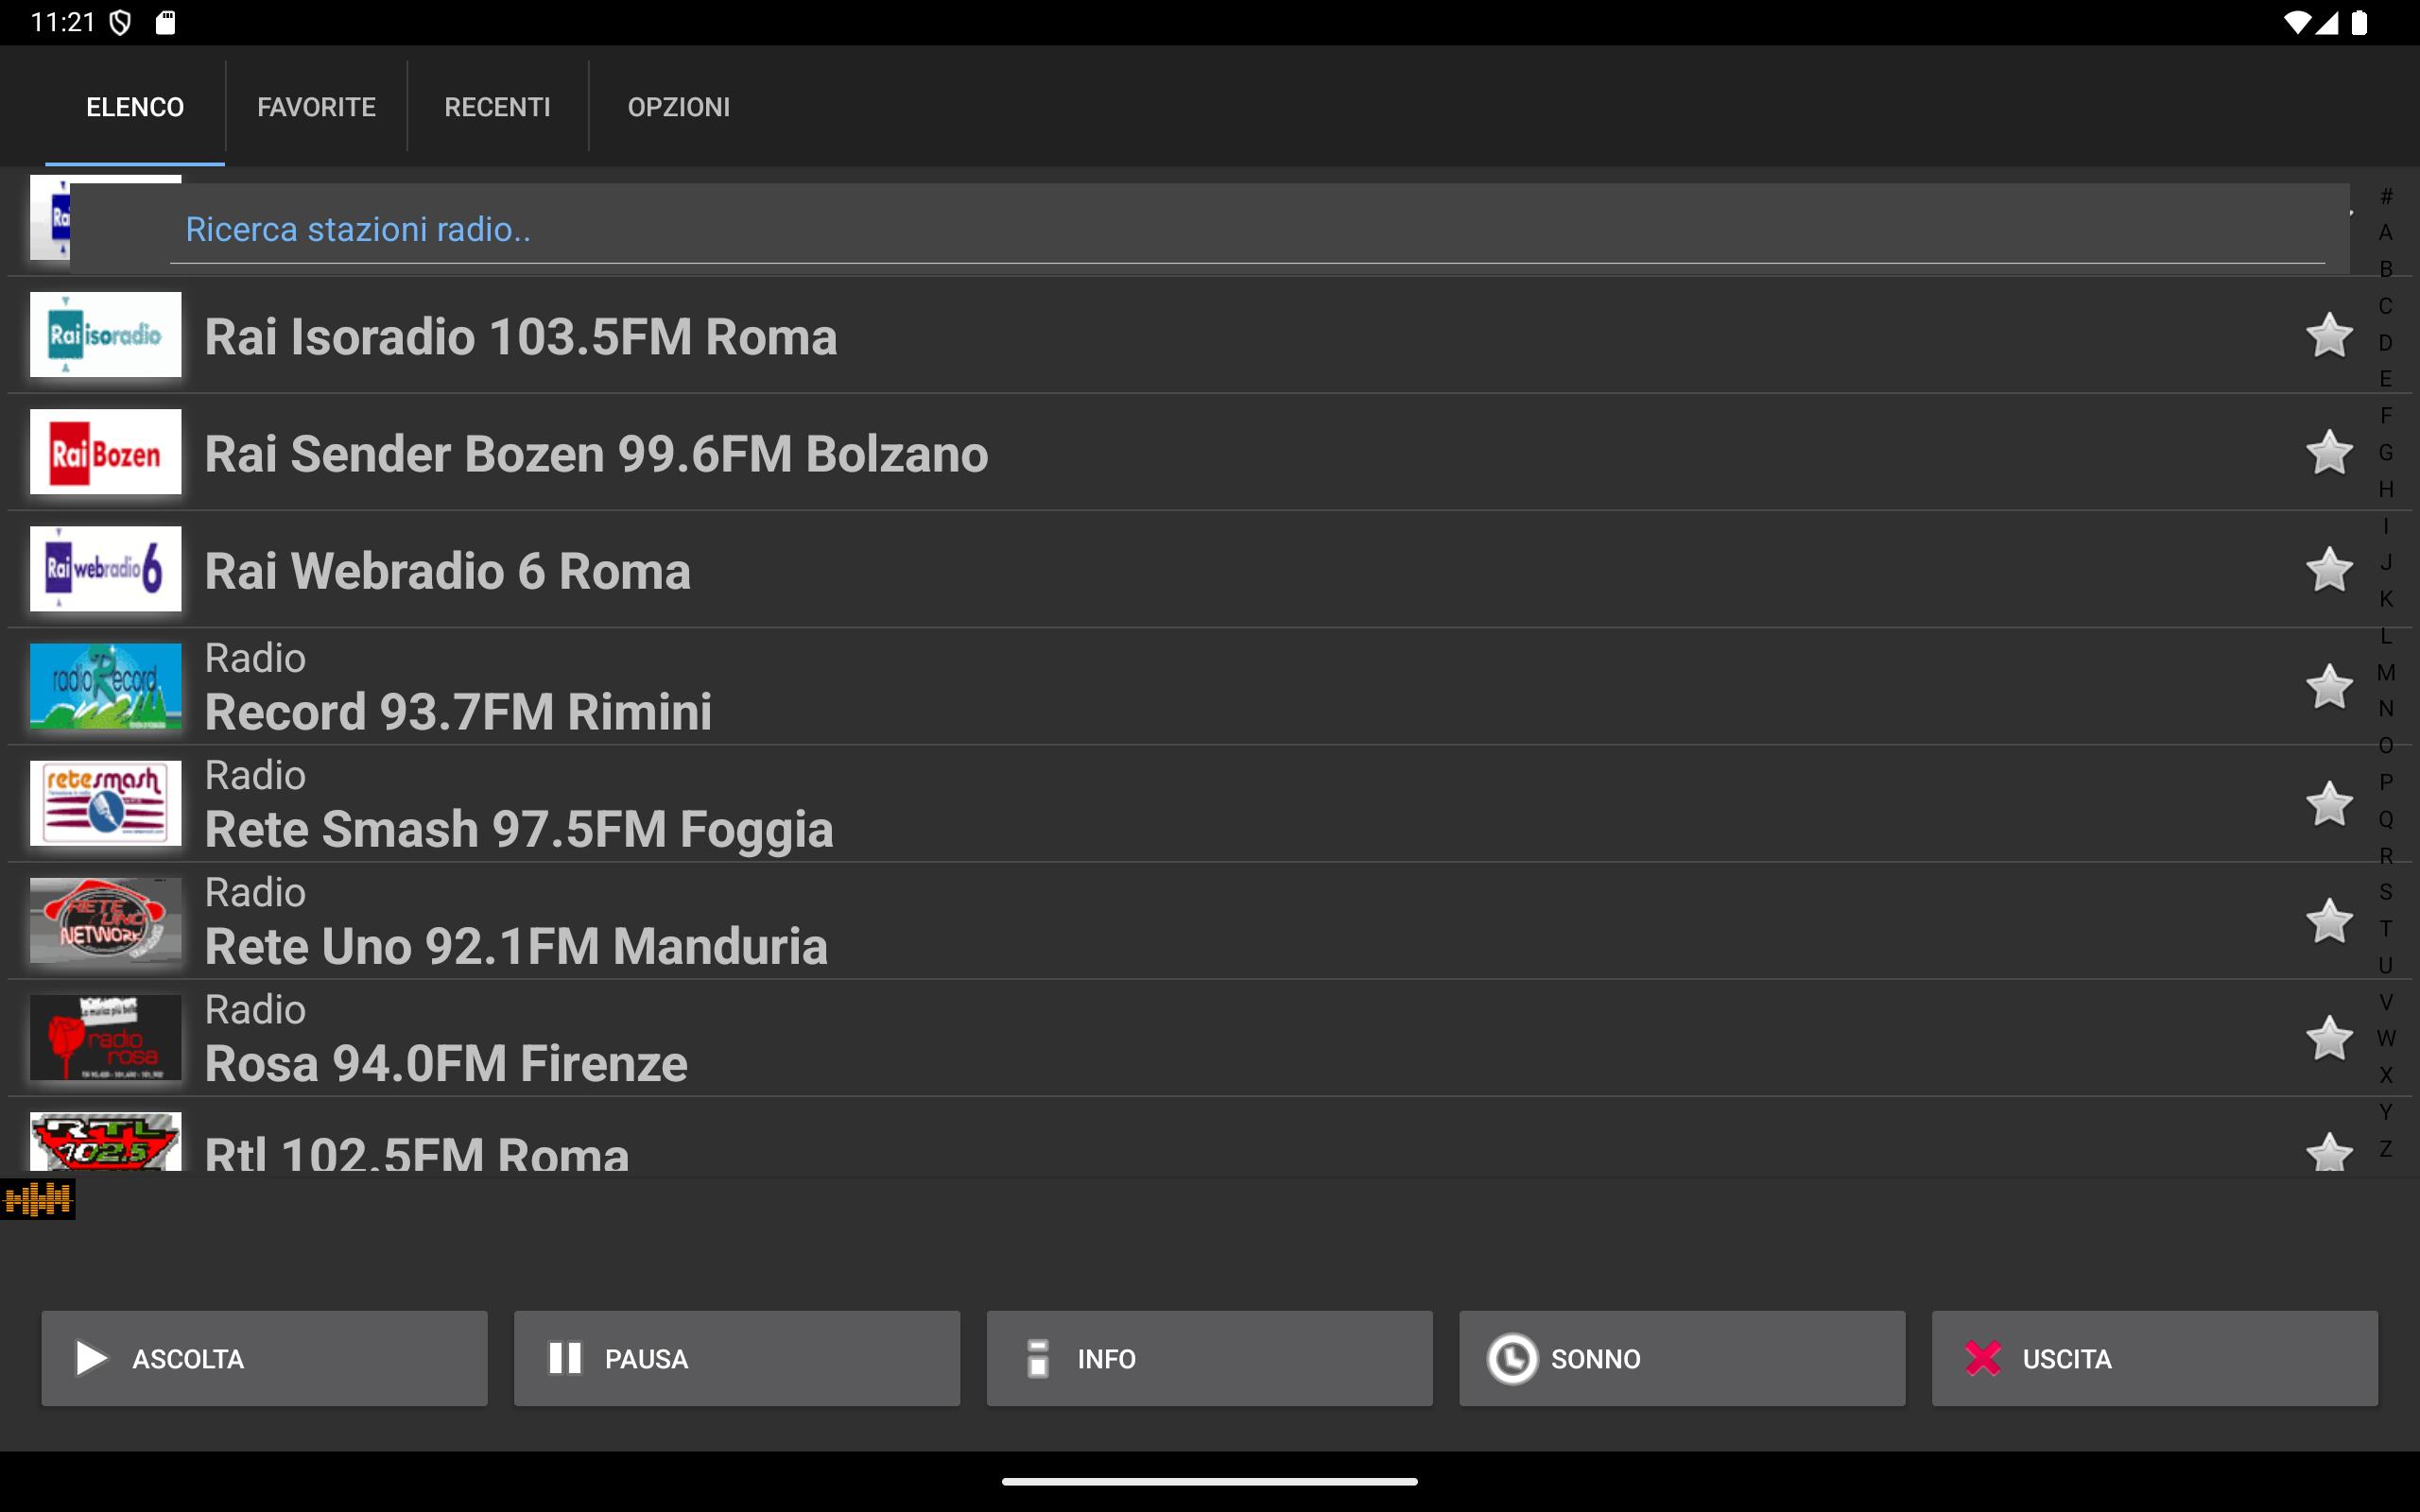
Task: Click the ASCOLTA play button
Action: click(x=264, y=1358)
